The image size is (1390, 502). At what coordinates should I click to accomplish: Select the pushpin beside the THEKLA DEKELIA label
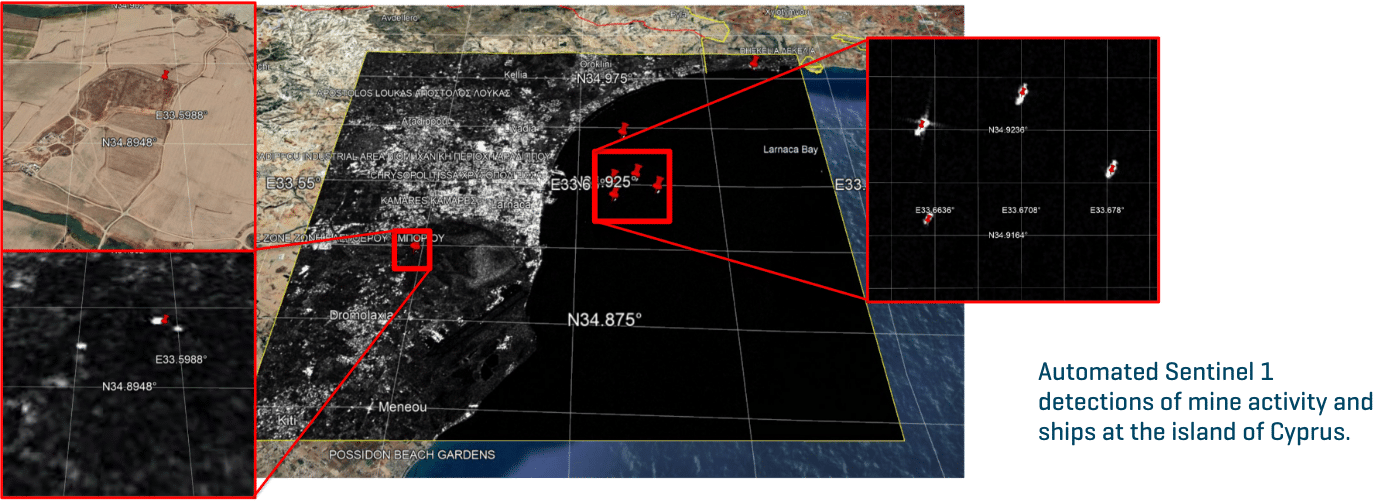pos(754,62)
